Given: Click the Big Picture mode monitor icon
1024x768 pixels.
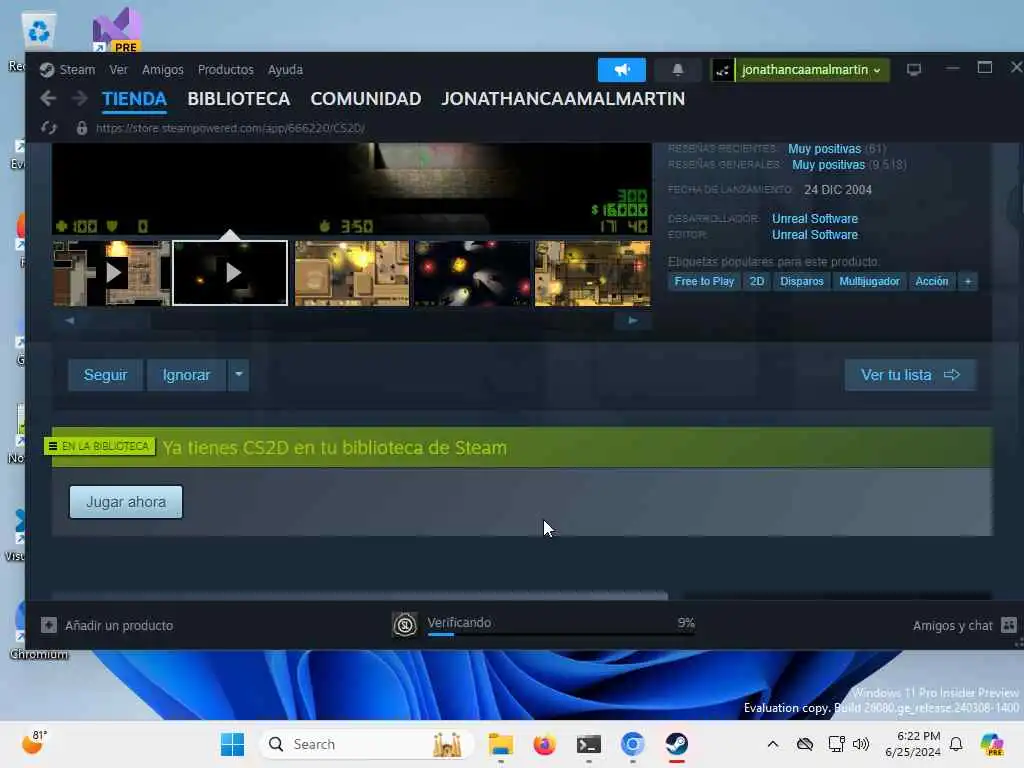Looking at the screenshot, I should tap(914, 69).
